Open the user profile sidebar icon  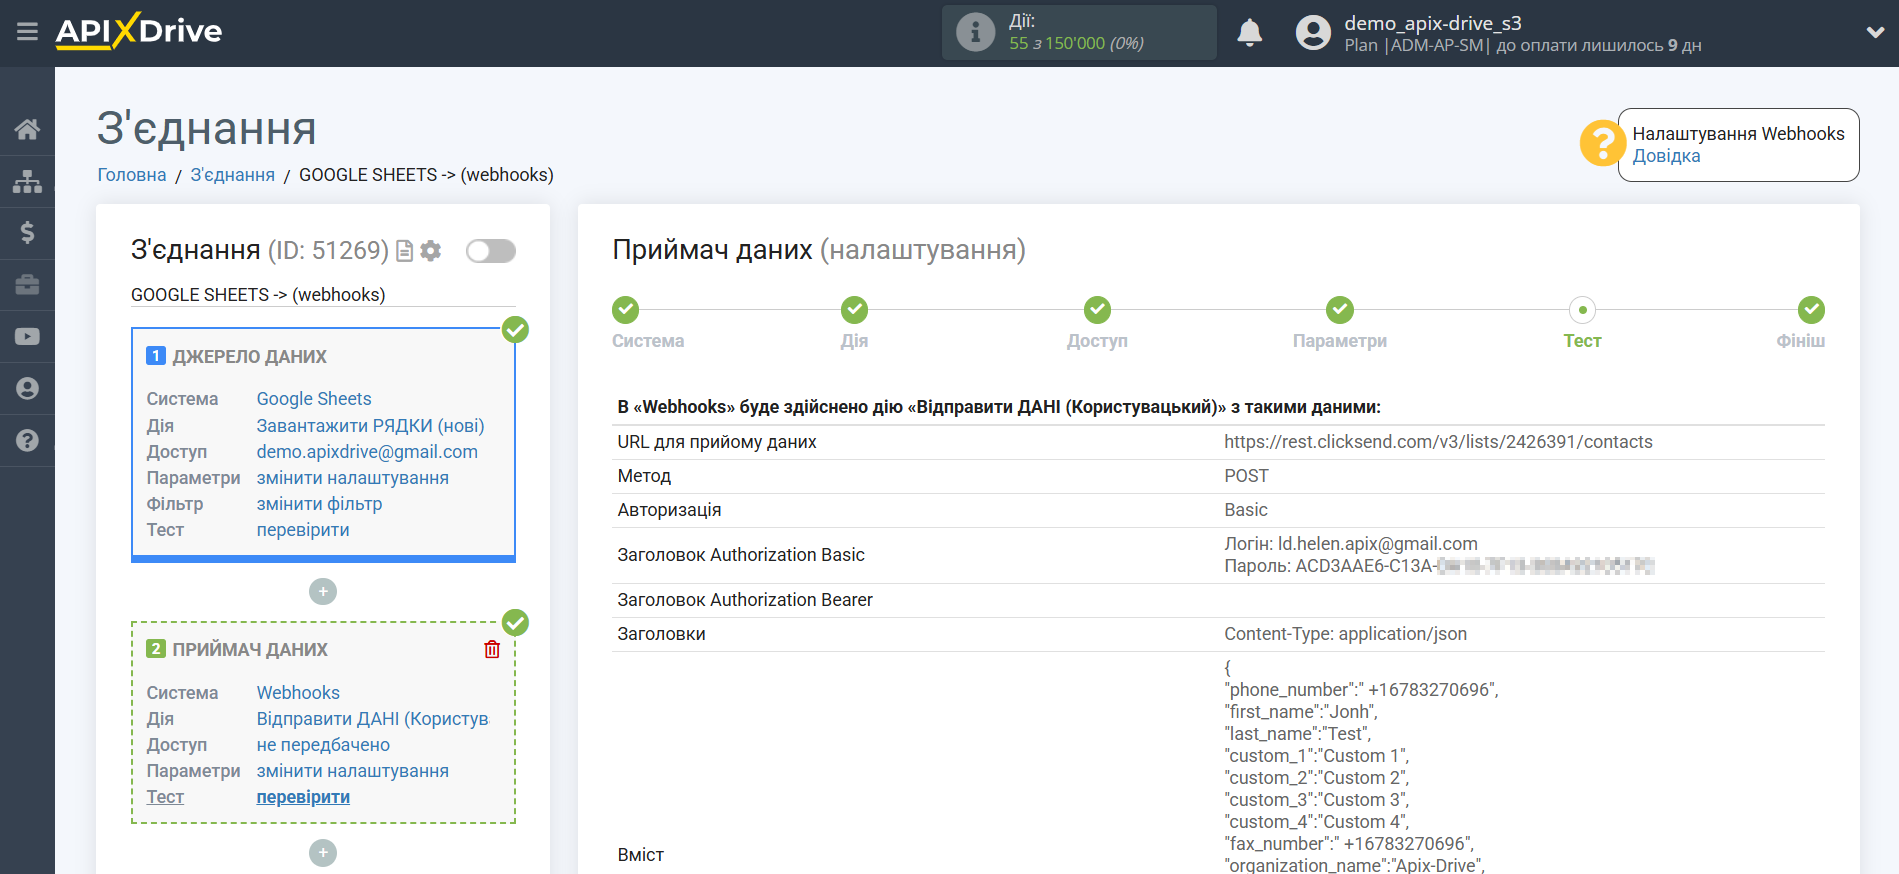[x=27, y=389]
